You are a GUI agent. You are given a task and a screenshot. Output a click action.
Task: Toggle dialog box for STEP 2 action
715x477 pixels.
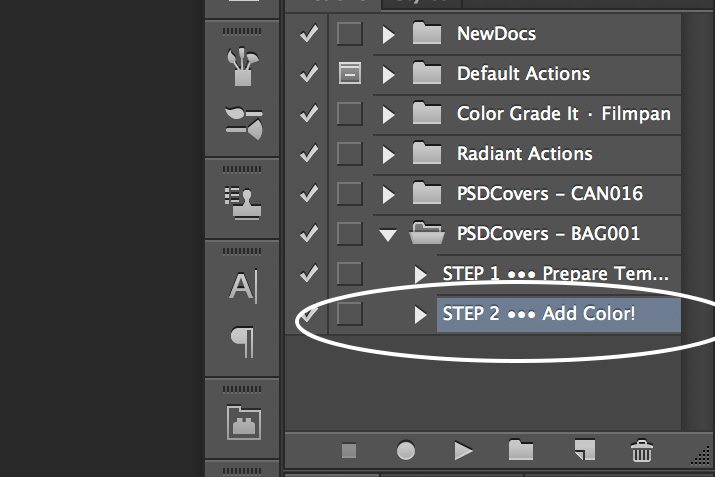click(350, 313)
